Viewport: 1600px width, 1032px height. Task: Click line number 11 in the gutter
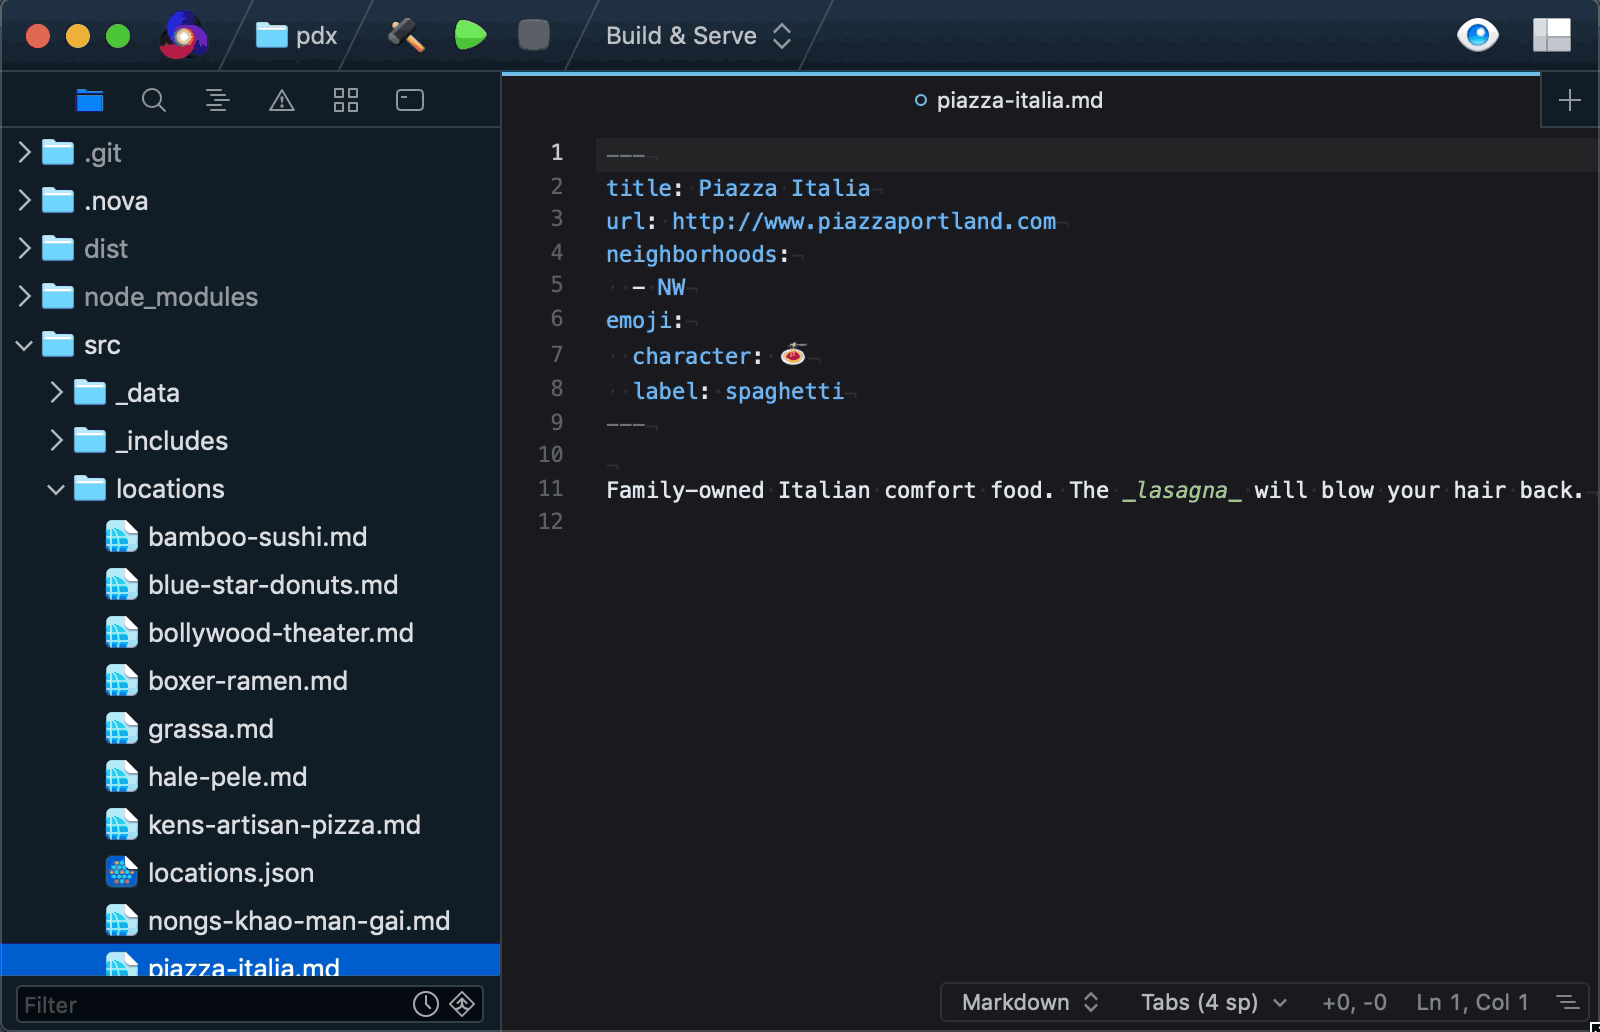tap(551, 488)
